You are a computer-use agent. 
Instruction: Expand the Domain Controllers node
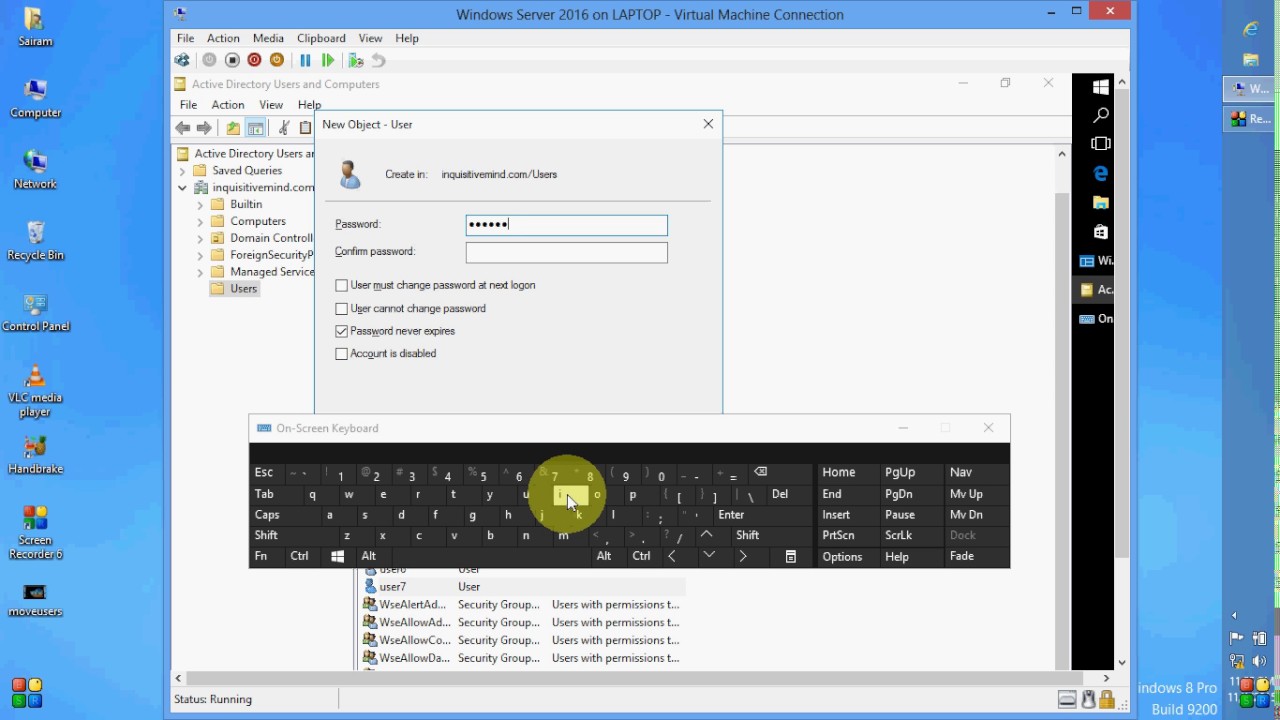[x=200, y=239]
